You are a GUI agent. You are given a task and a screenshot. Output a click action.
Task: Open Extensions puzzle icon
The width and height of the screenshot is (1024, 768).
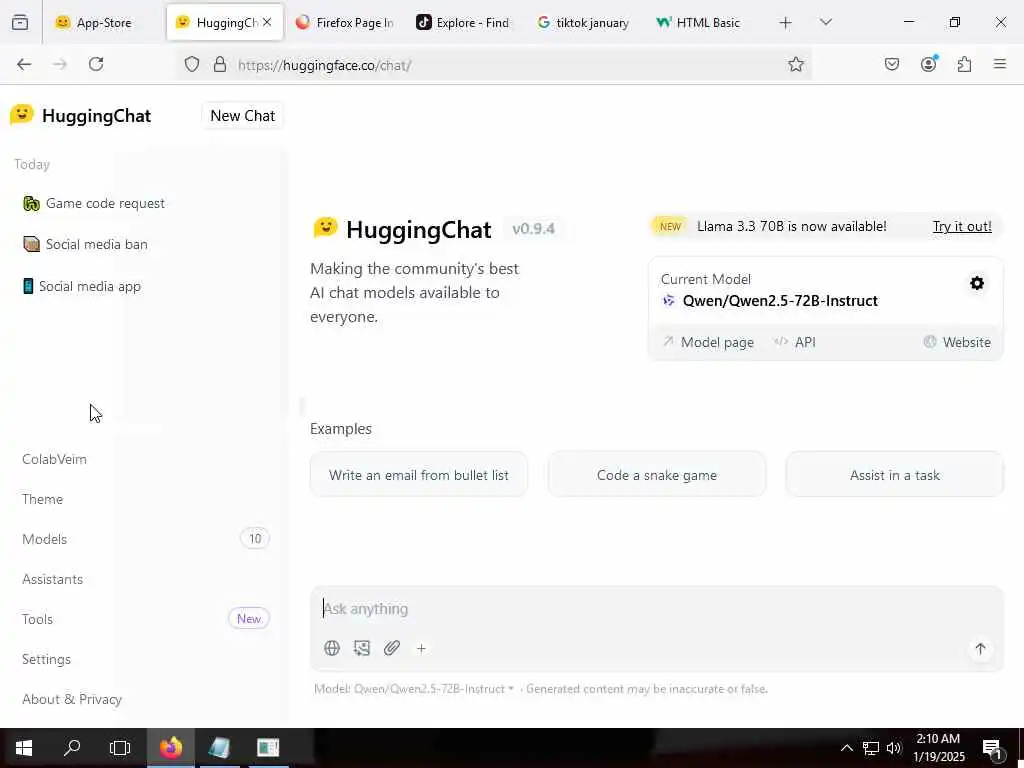click(964, 64)
